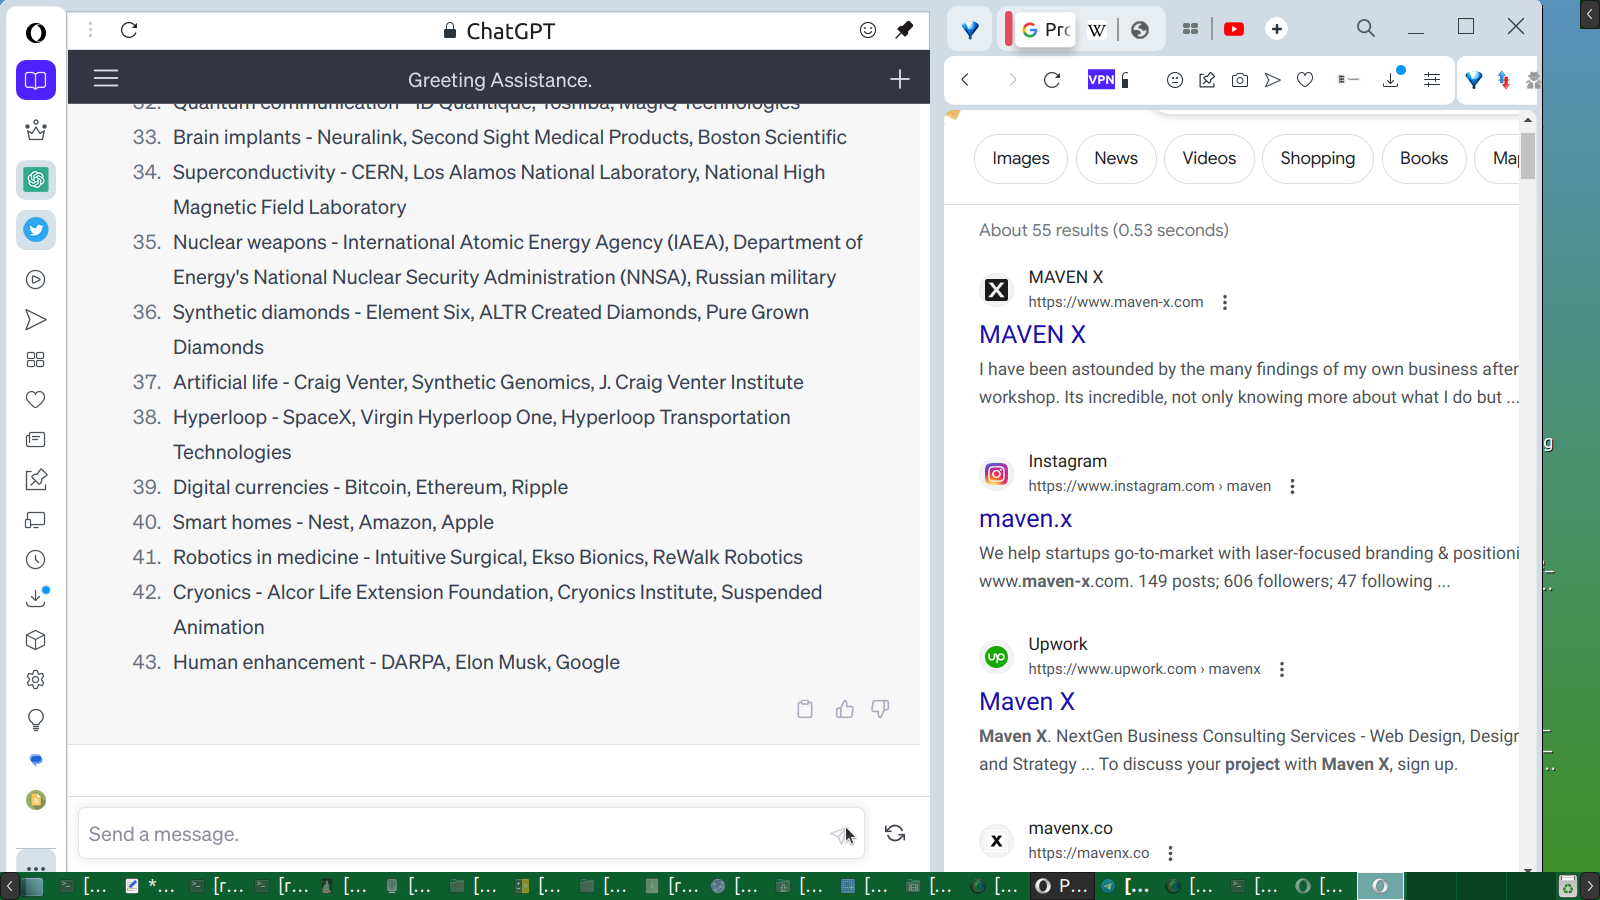Filter results by Images
This screenshot has height=900, width=1600.
pos(1021,159)
